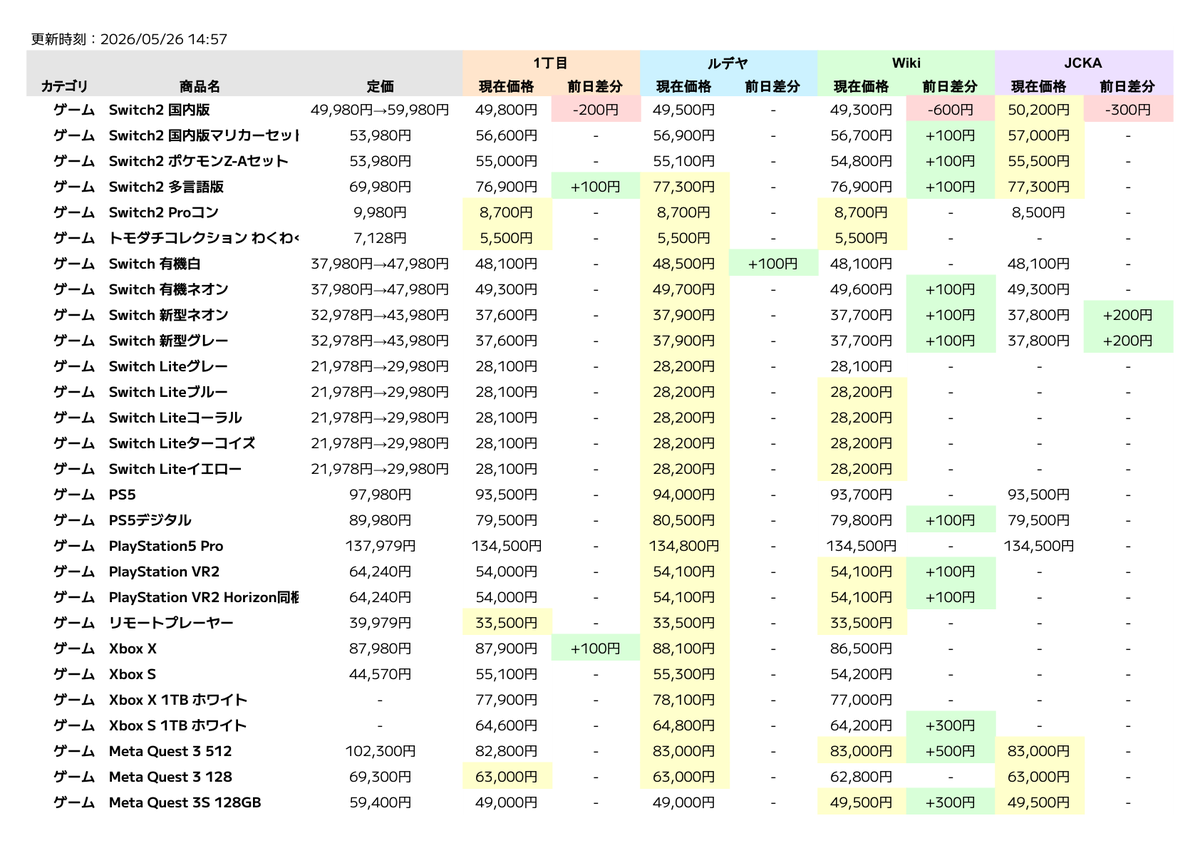Click Wiki price 77,000円
1200x848 pixels.
coord(861,700)
